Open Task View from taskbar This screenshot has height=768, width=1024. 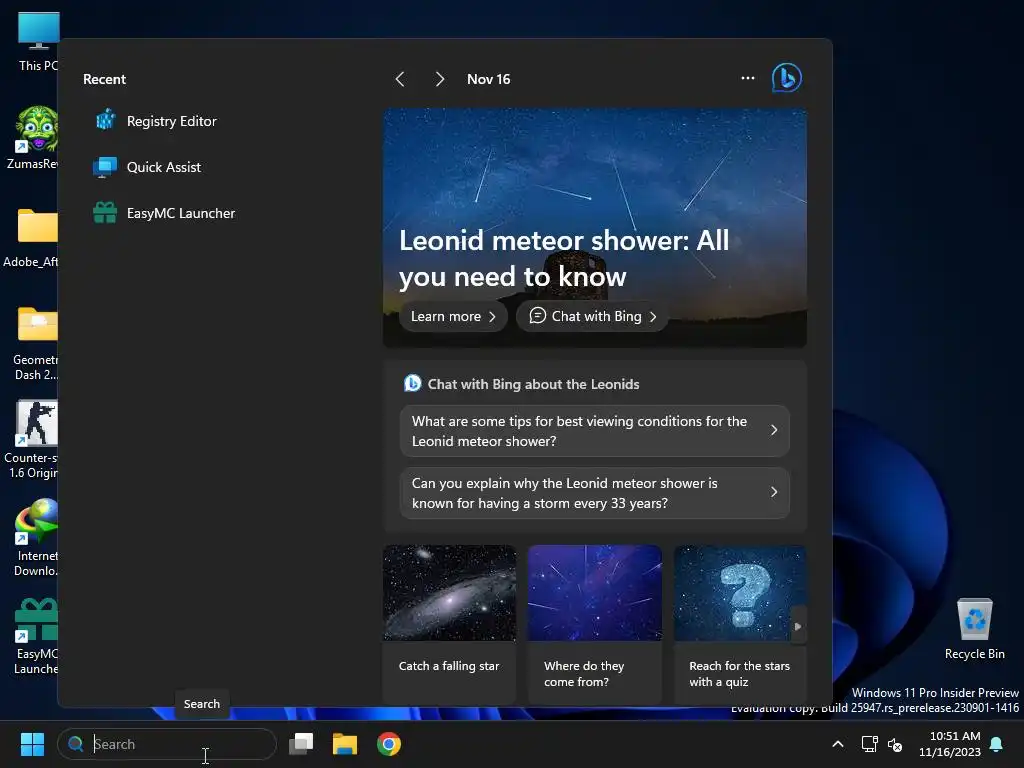pos(301,744)
